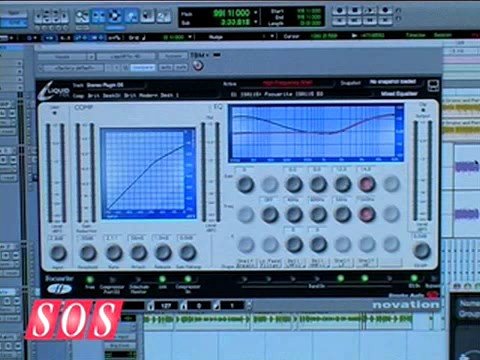Click the previous preset minus button
Image resolution: width=480 pixels, height=360 pixels.
[108, 68]
